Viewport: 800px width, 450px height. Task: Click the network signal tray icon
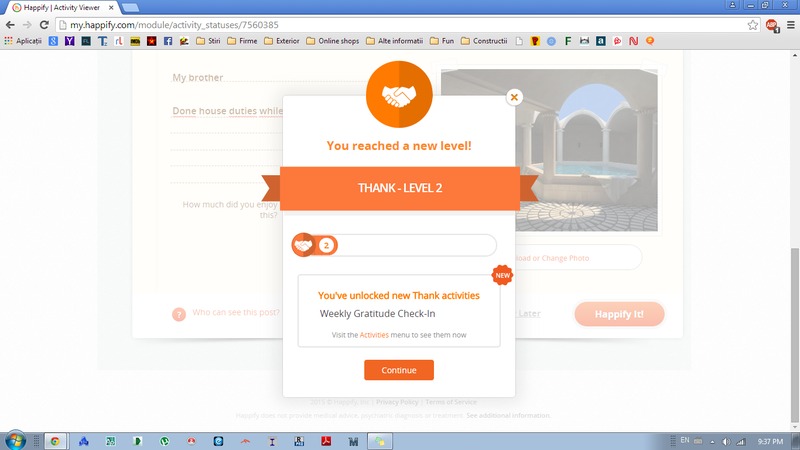(741, 441)
